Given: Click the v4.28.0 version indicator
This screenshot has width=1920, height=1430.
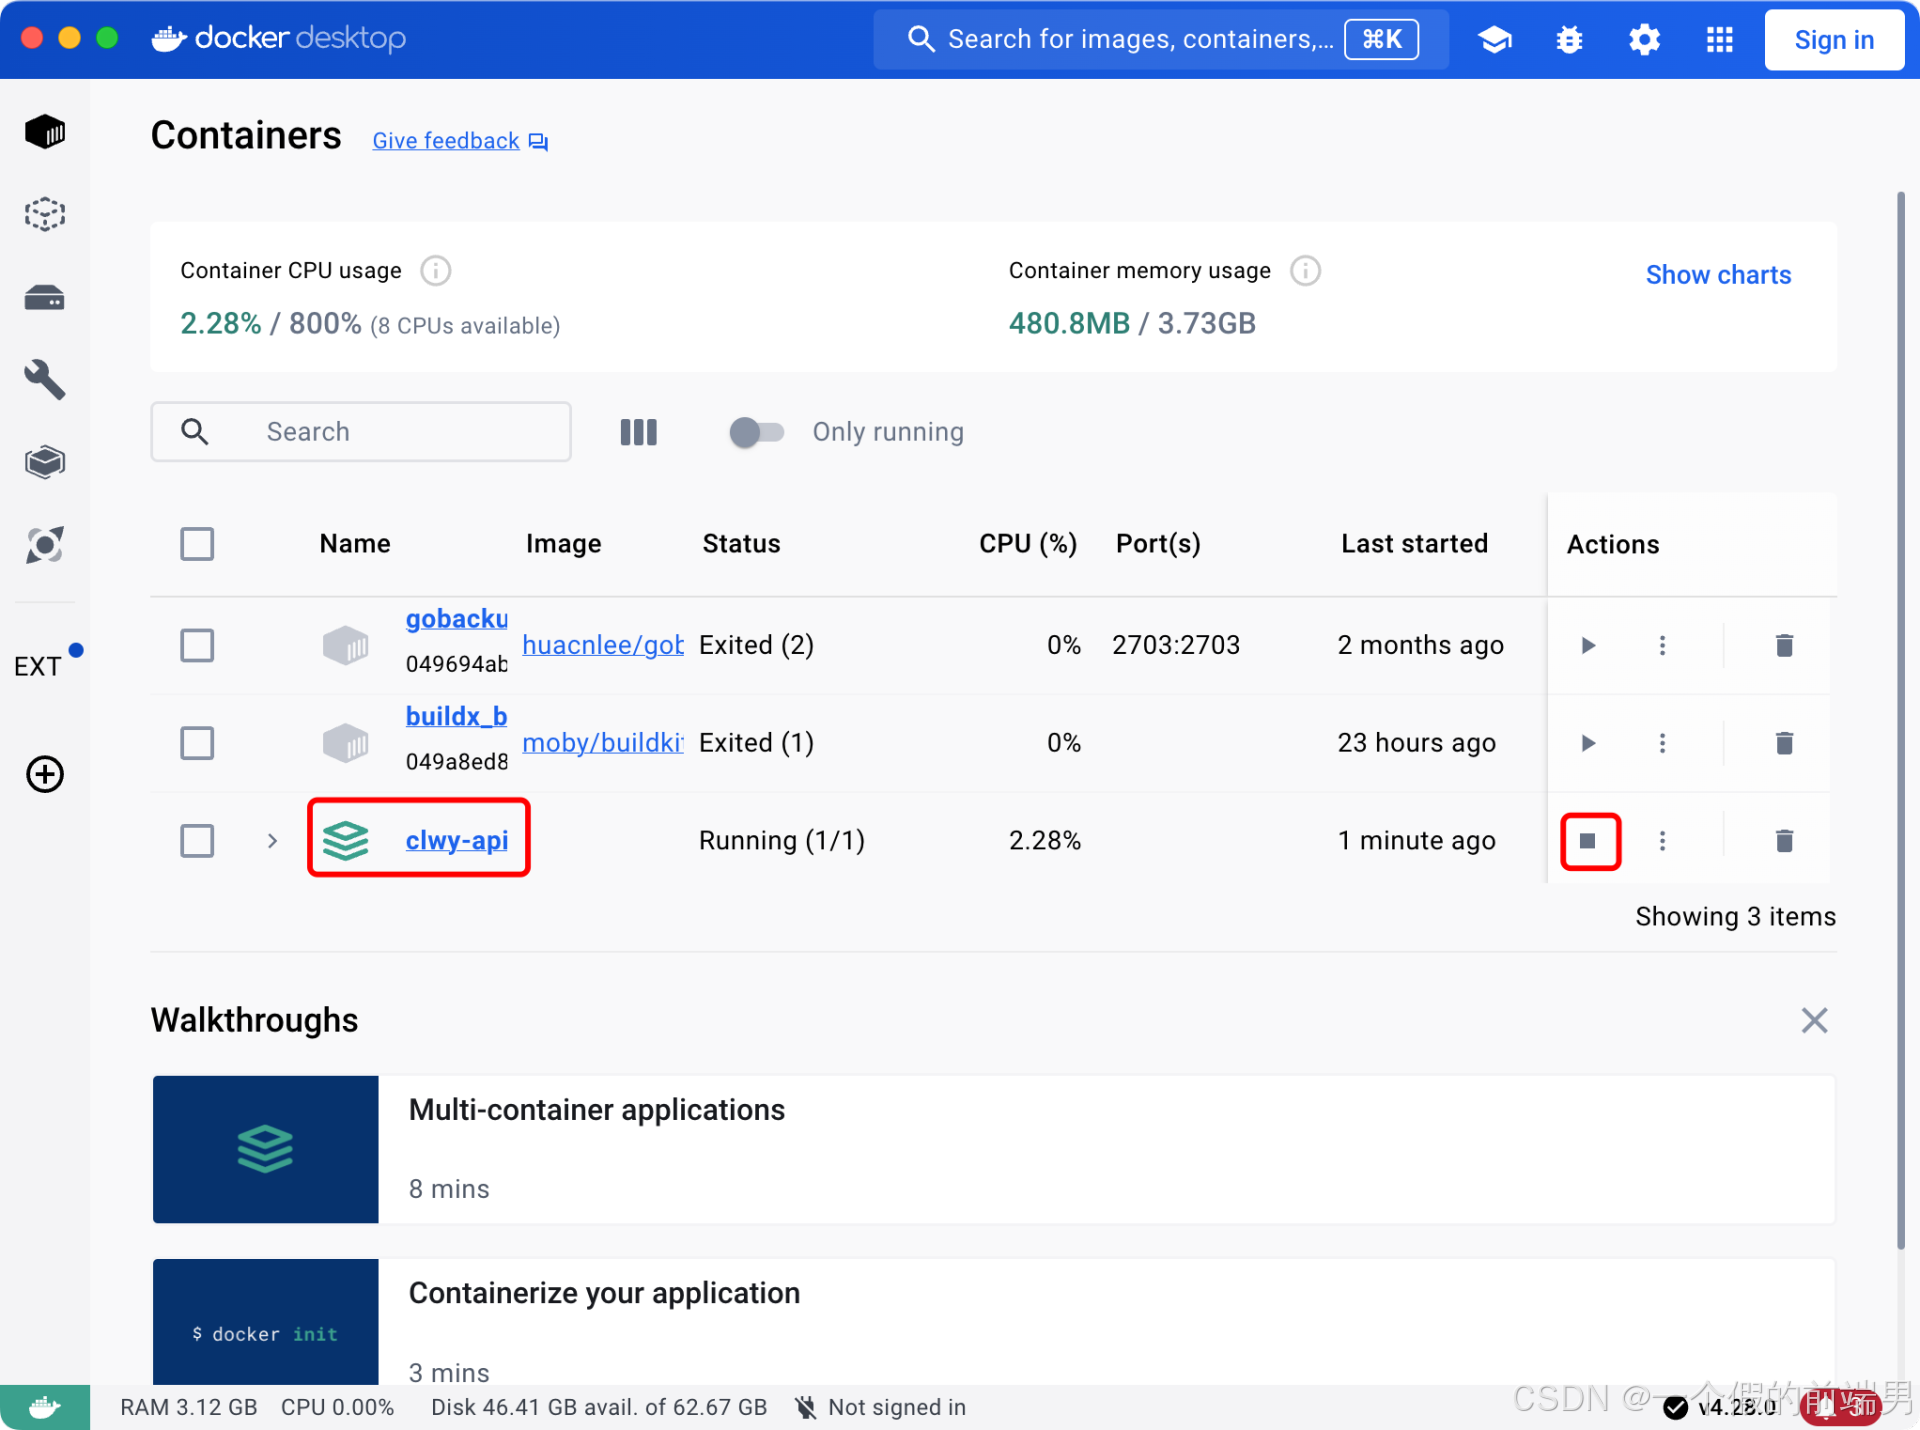Looking at the screenshot, I should click(x=1722, y=1408).
